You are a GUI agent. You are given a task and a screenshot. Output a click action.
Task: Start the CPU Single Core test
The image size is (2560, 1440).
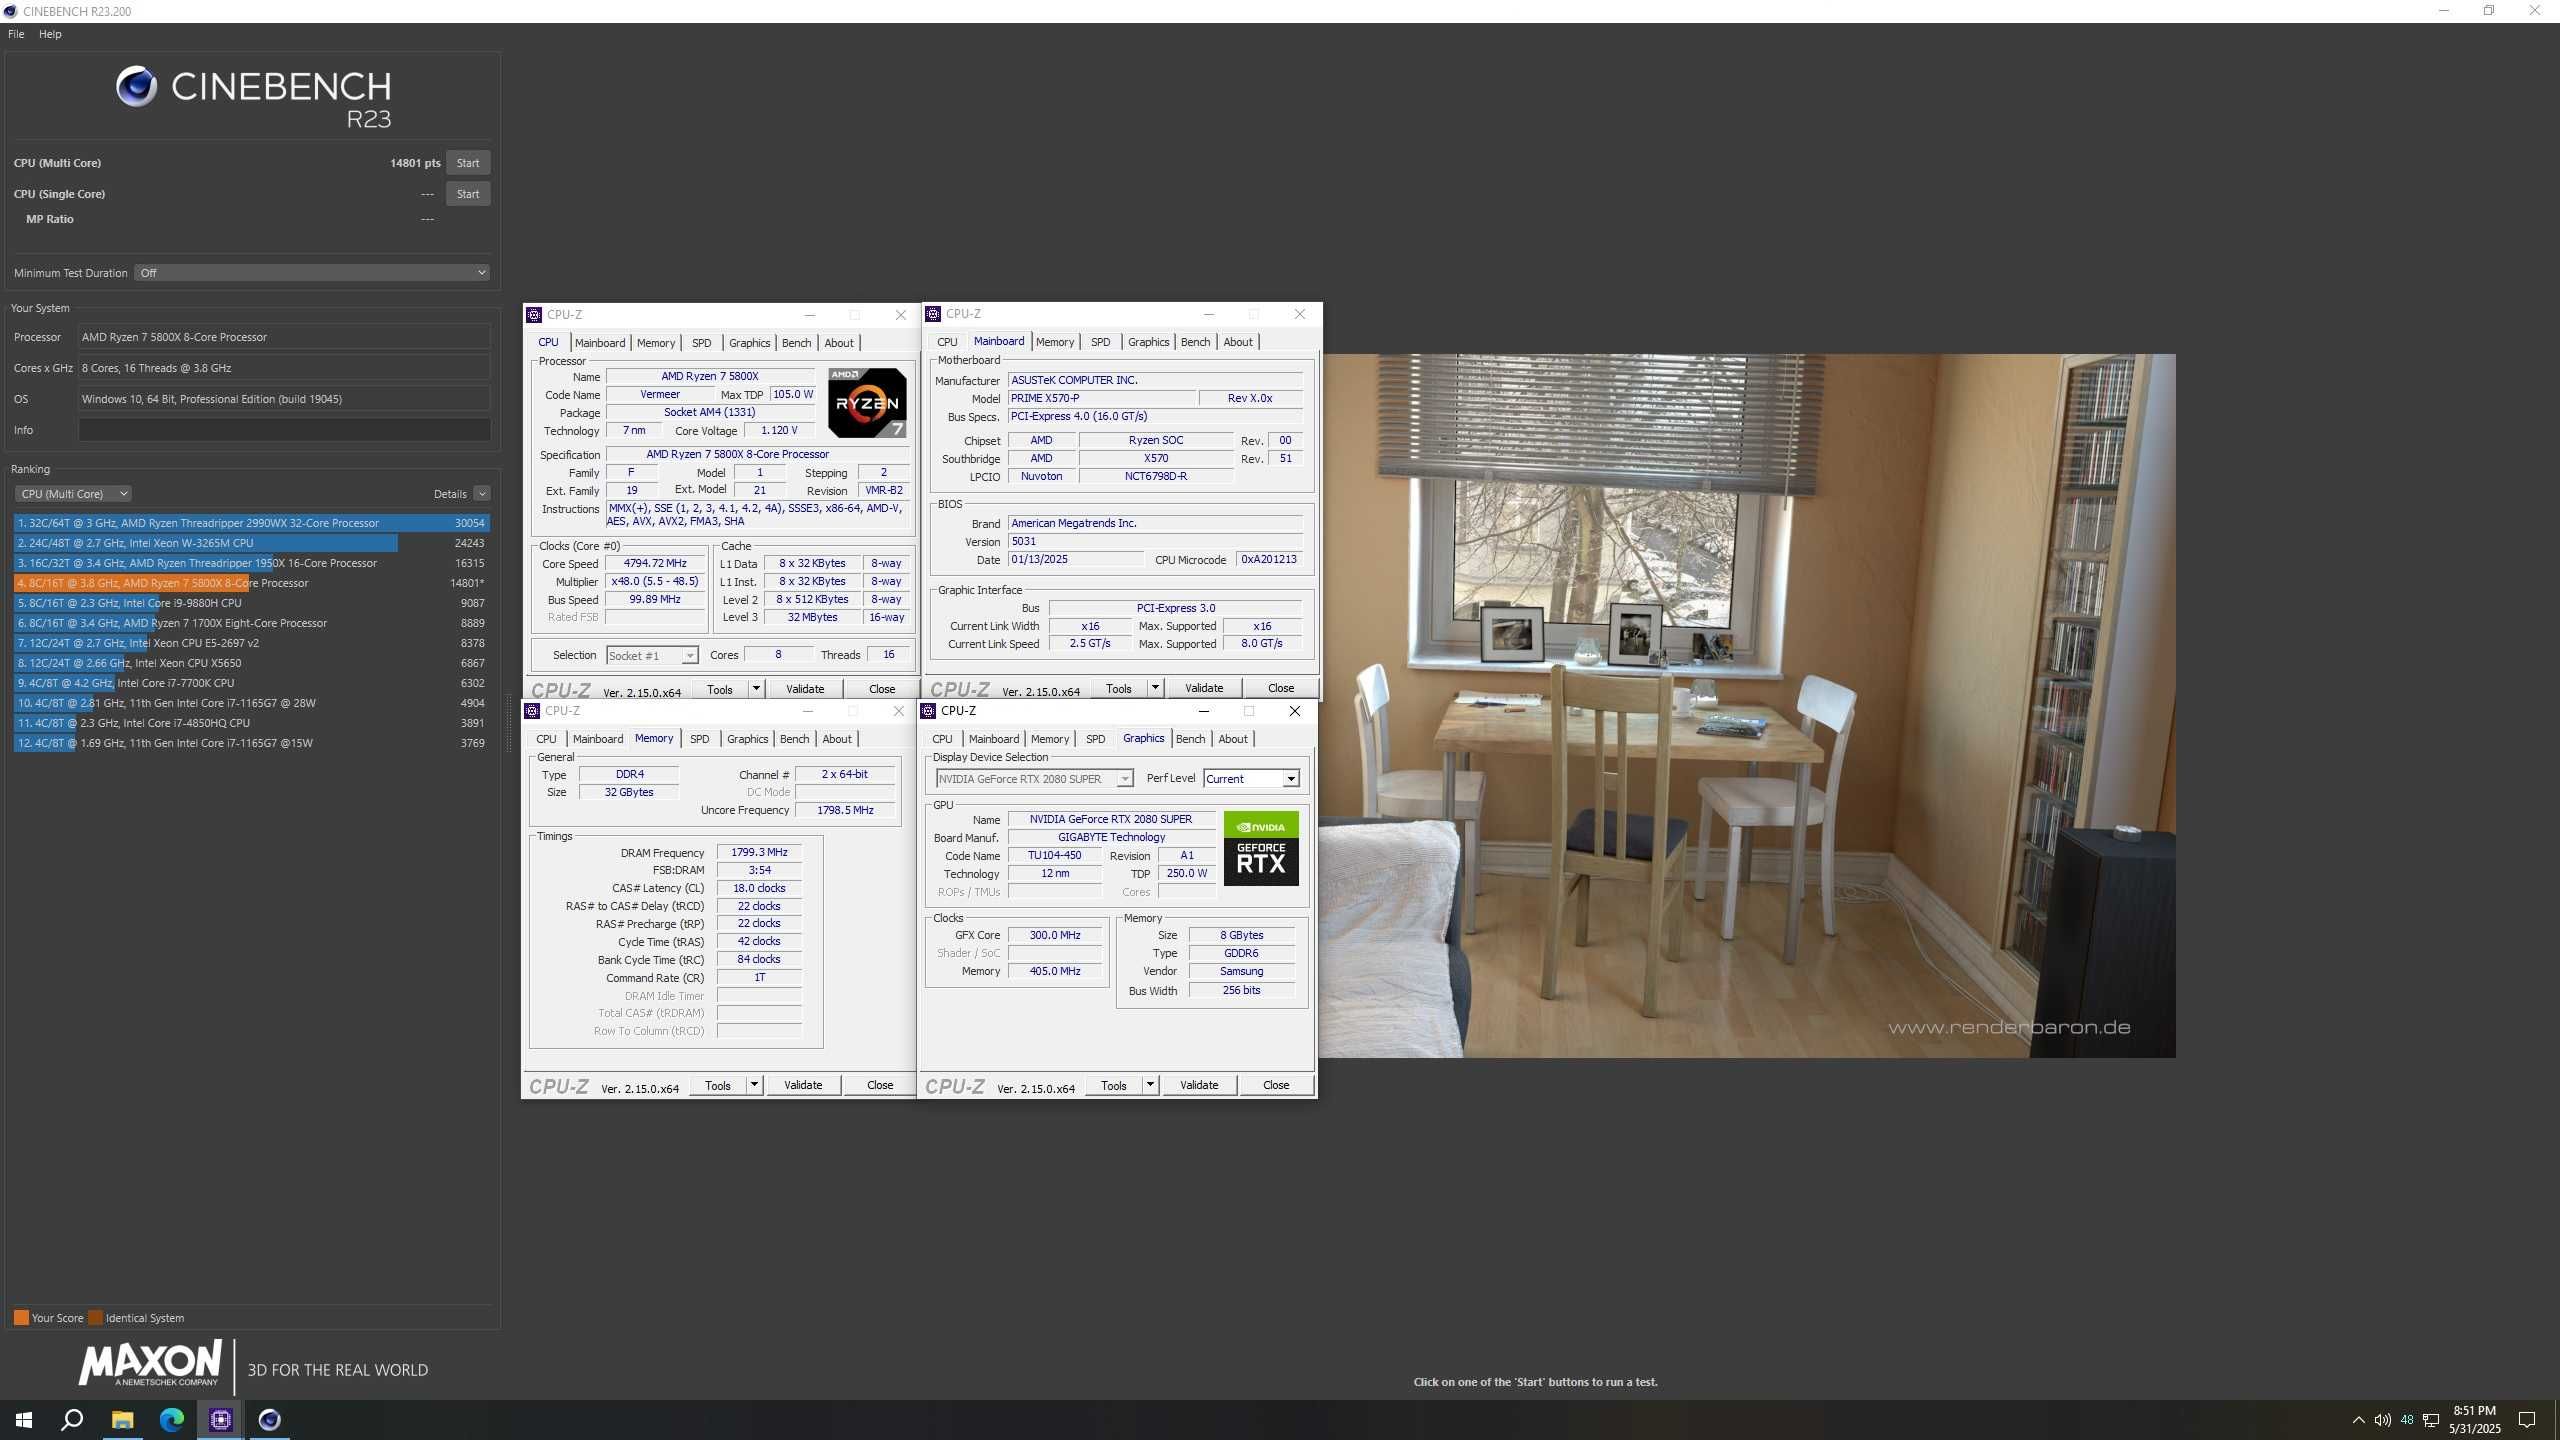[x=468, y=194]
